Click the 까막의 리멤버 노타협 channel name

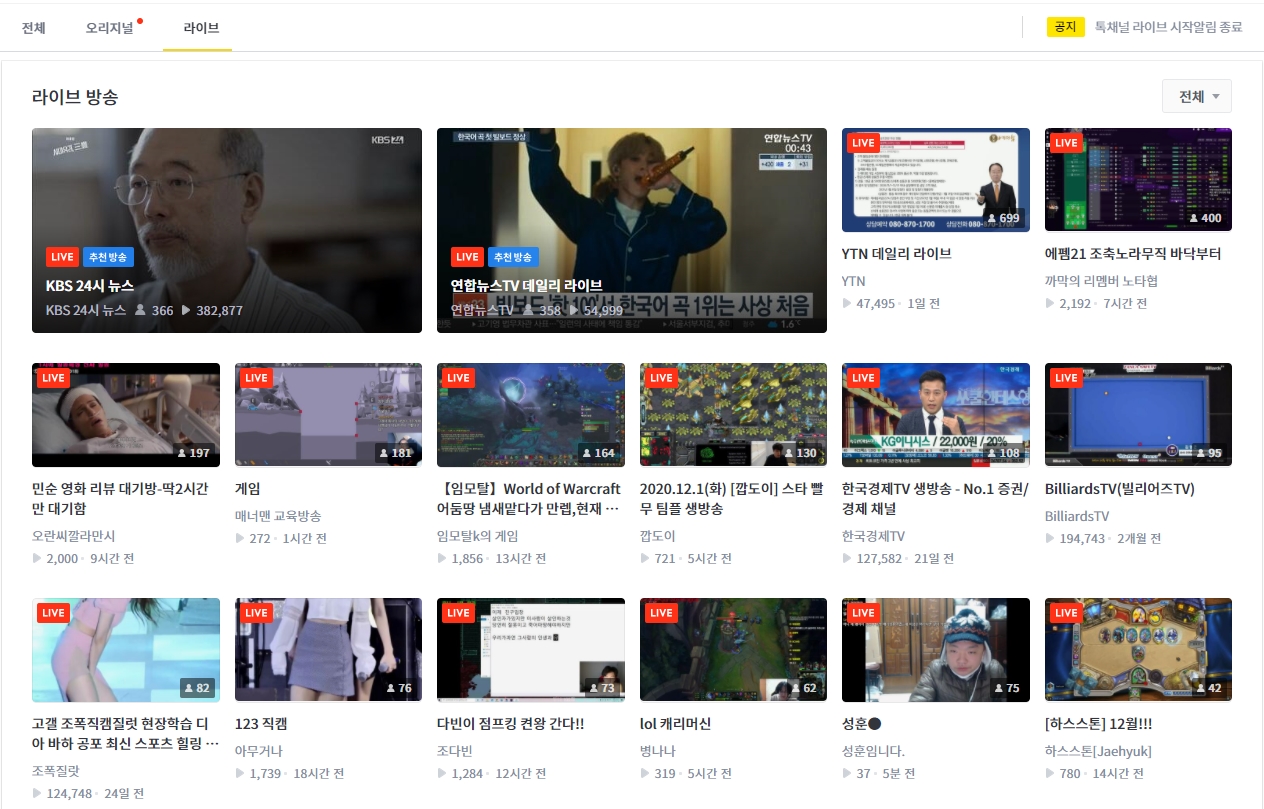[1101, 281]
